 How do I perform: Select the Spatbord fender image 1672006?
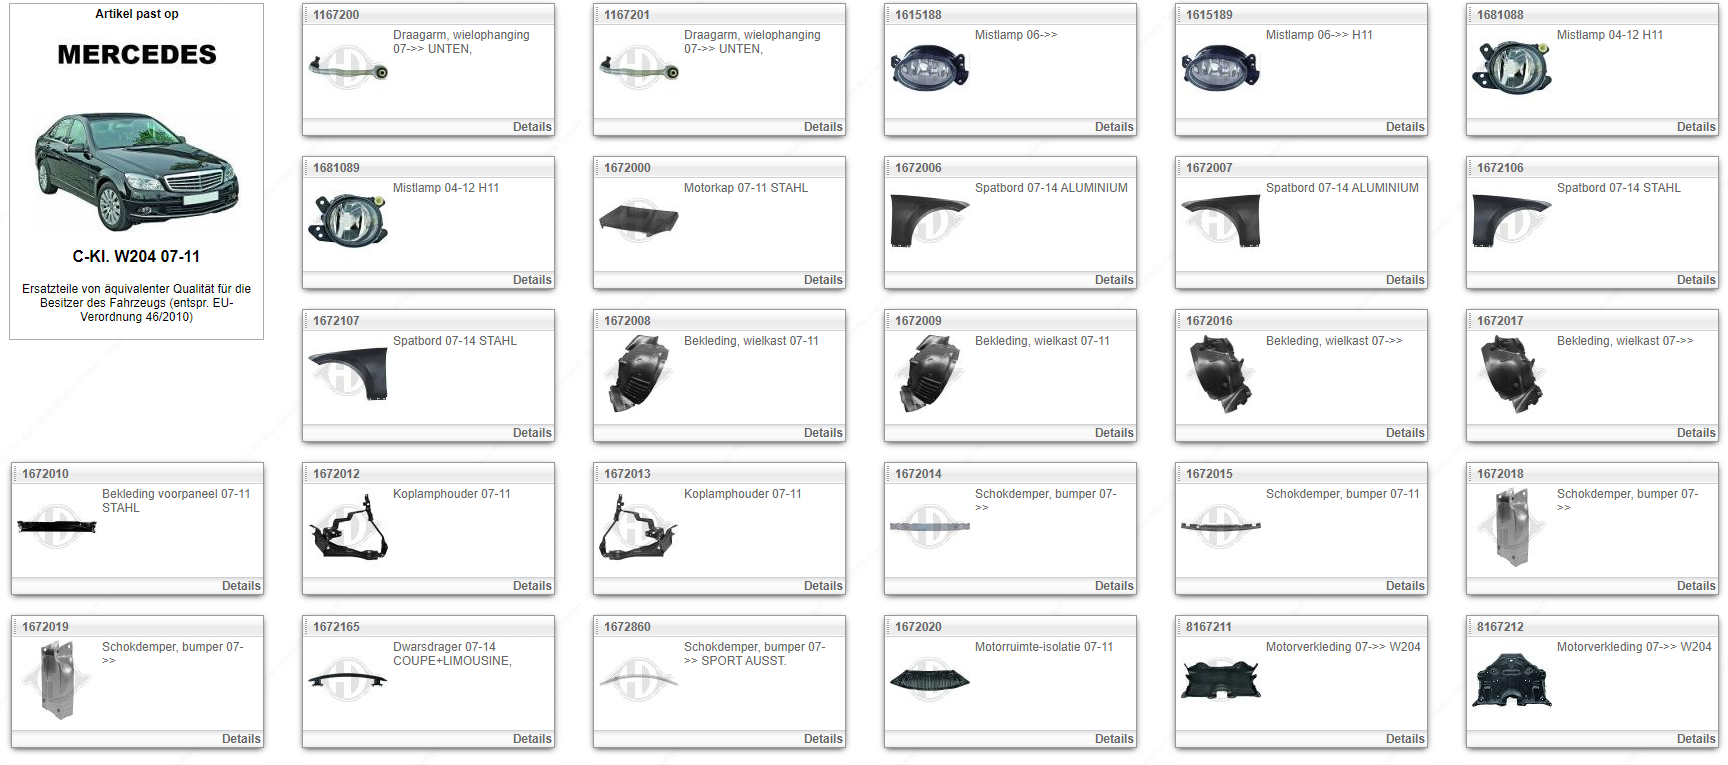tap(930, 221)
